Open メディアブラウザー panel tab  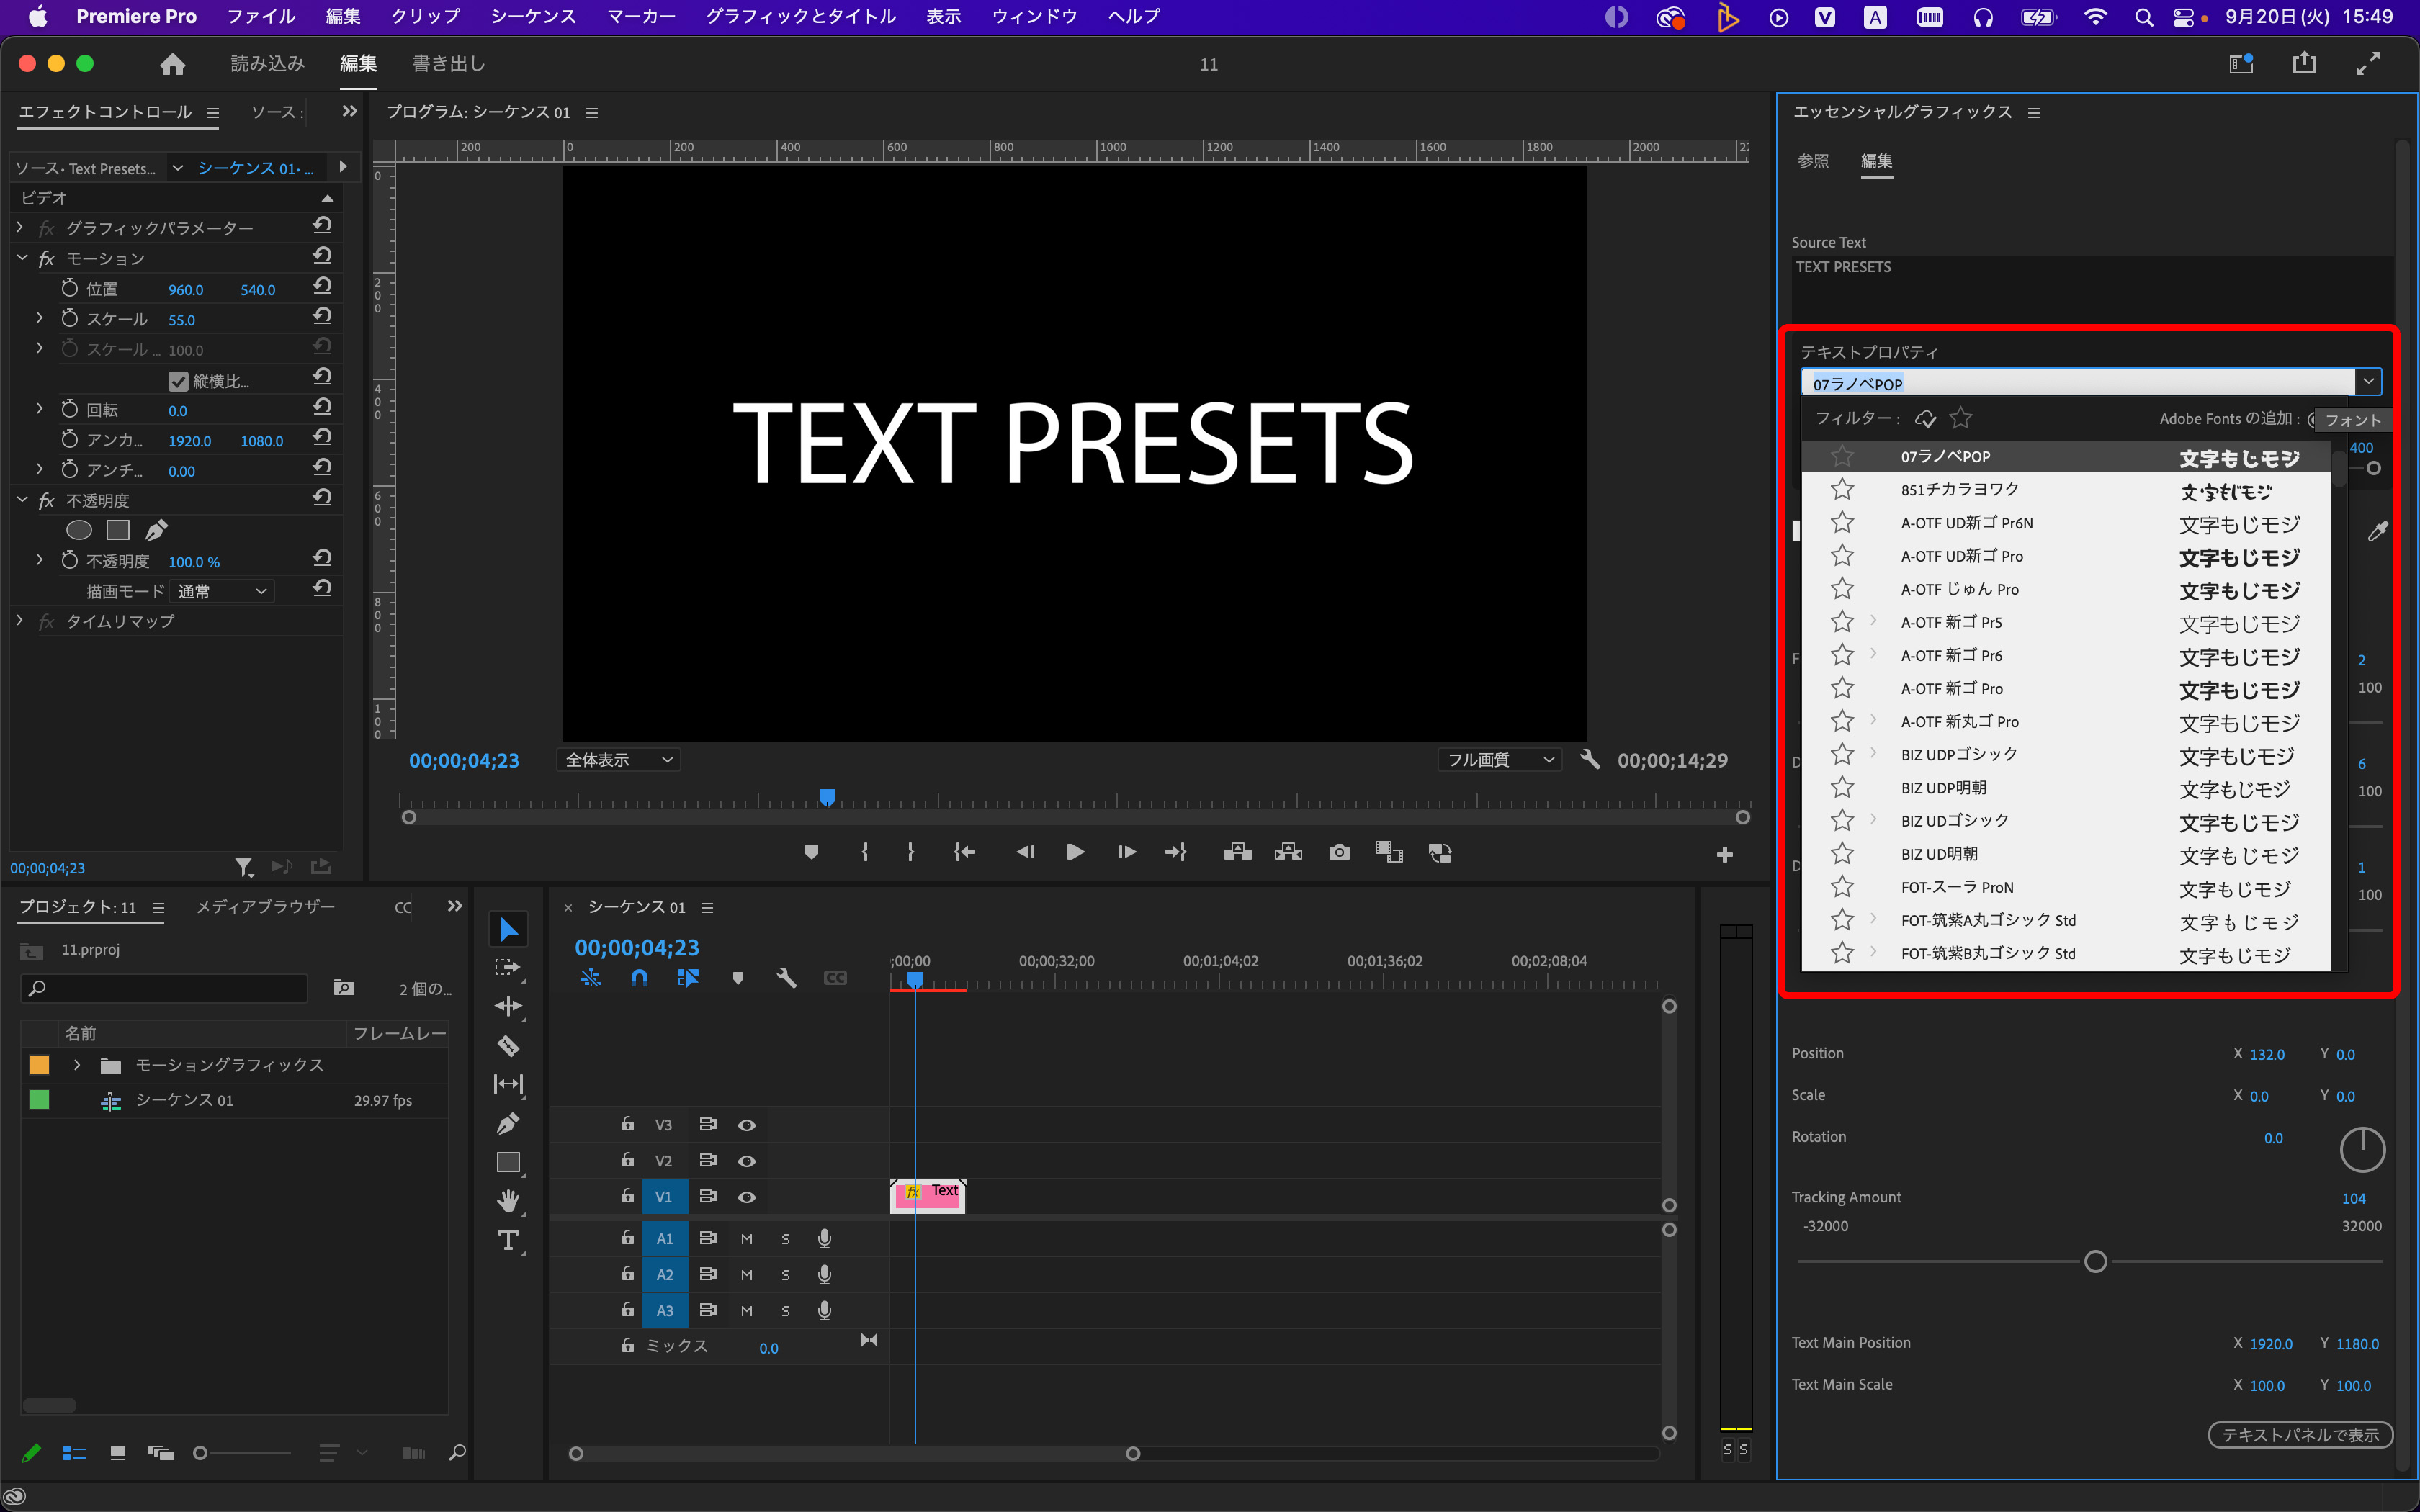pos(265,907)
